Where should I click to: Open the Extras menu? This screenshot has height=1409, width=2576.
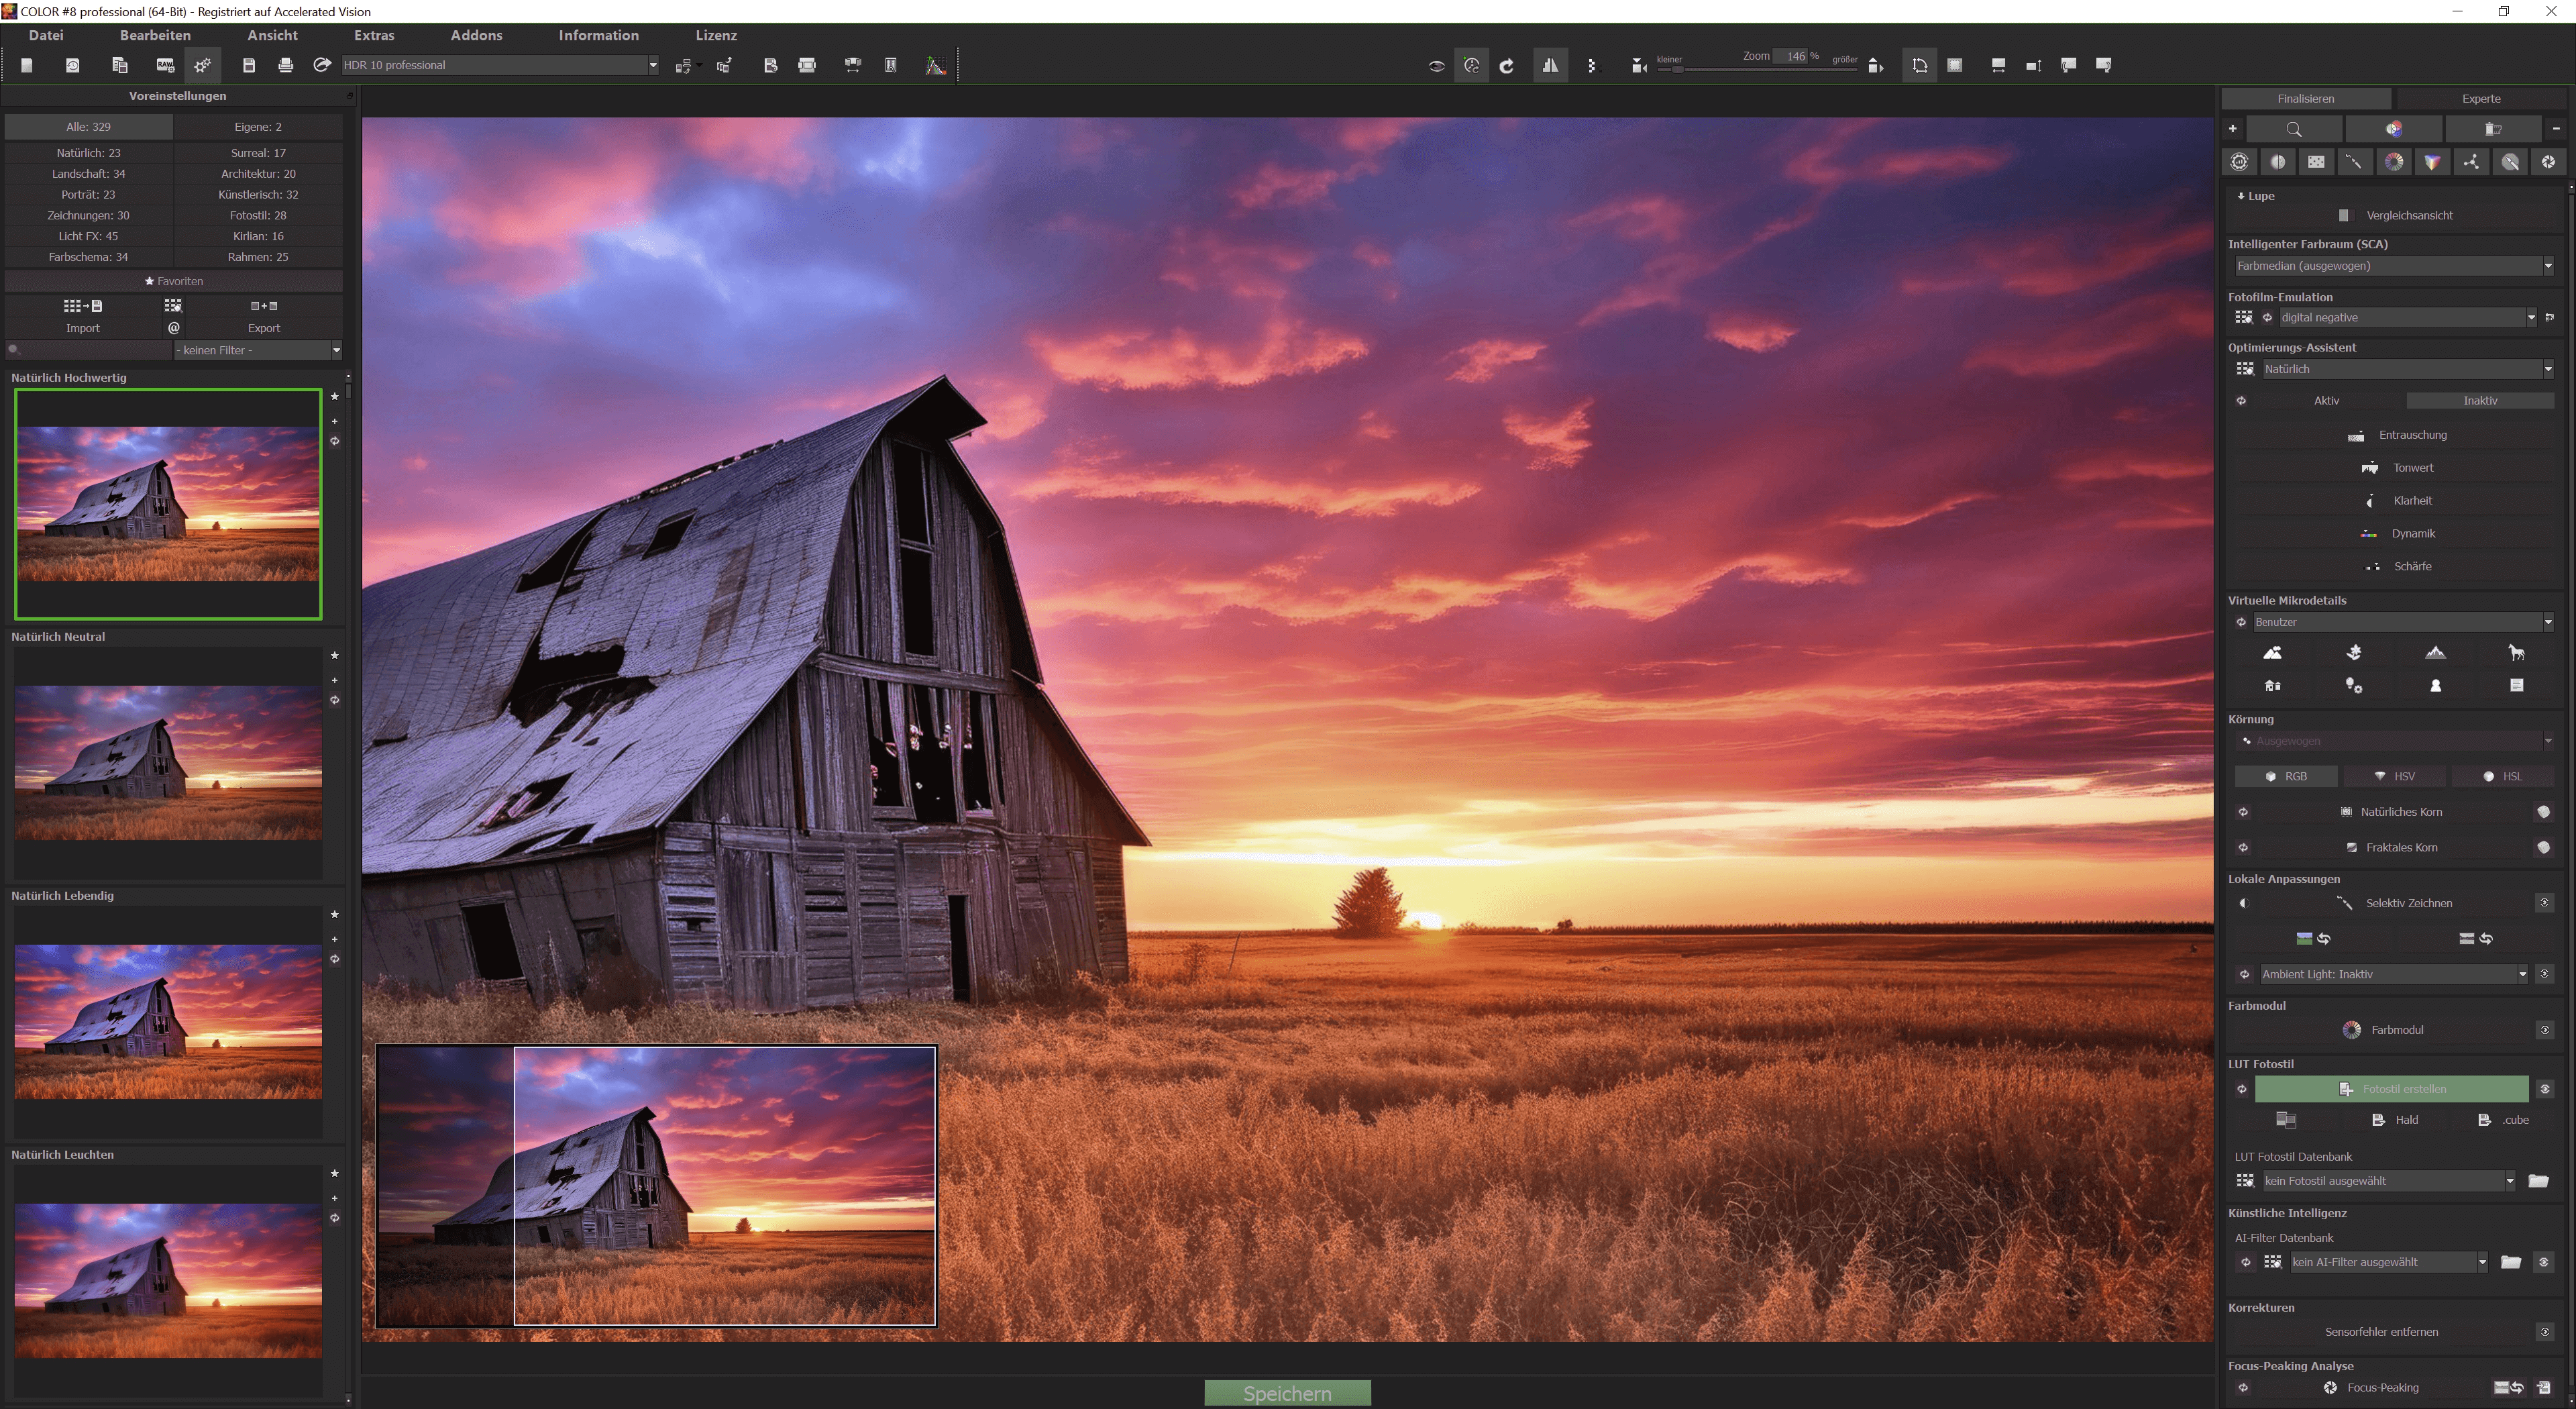(x=374, y=35)
